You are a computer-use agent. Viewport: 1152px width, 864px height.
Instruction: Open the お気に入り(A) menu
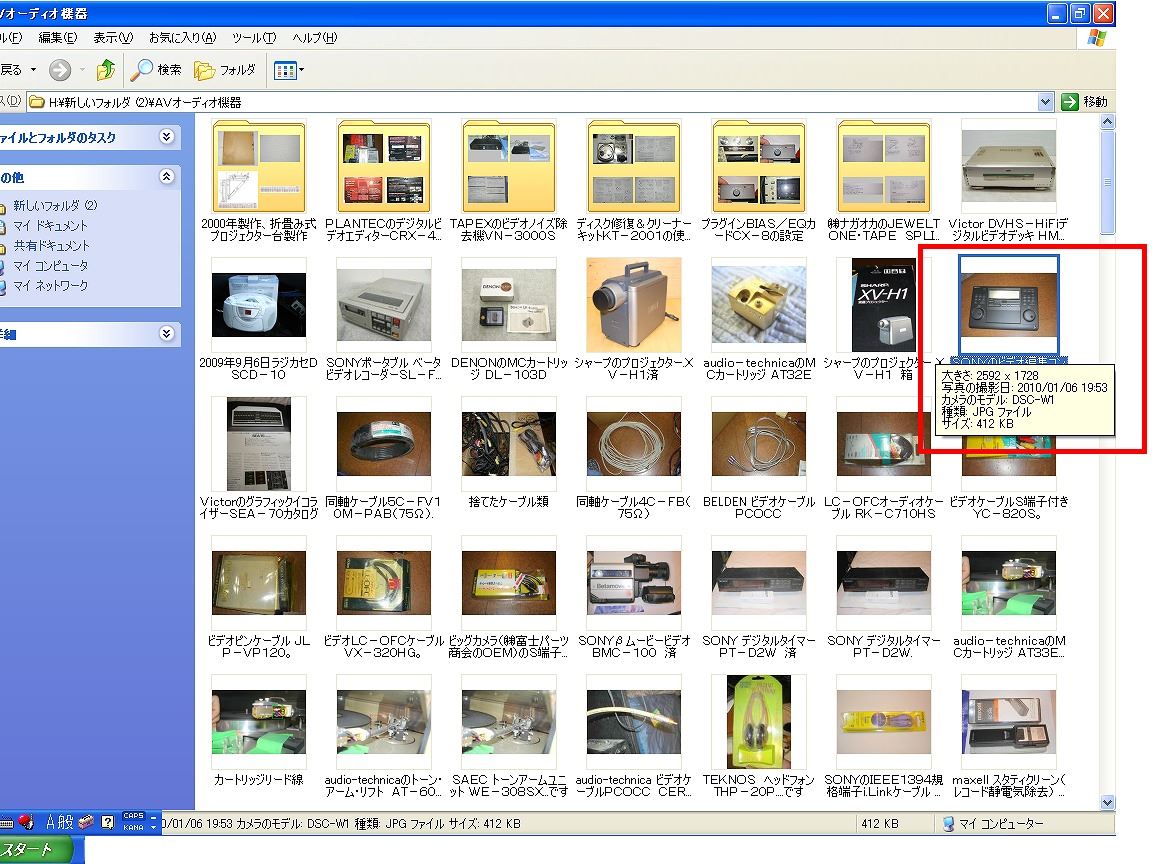182,37
